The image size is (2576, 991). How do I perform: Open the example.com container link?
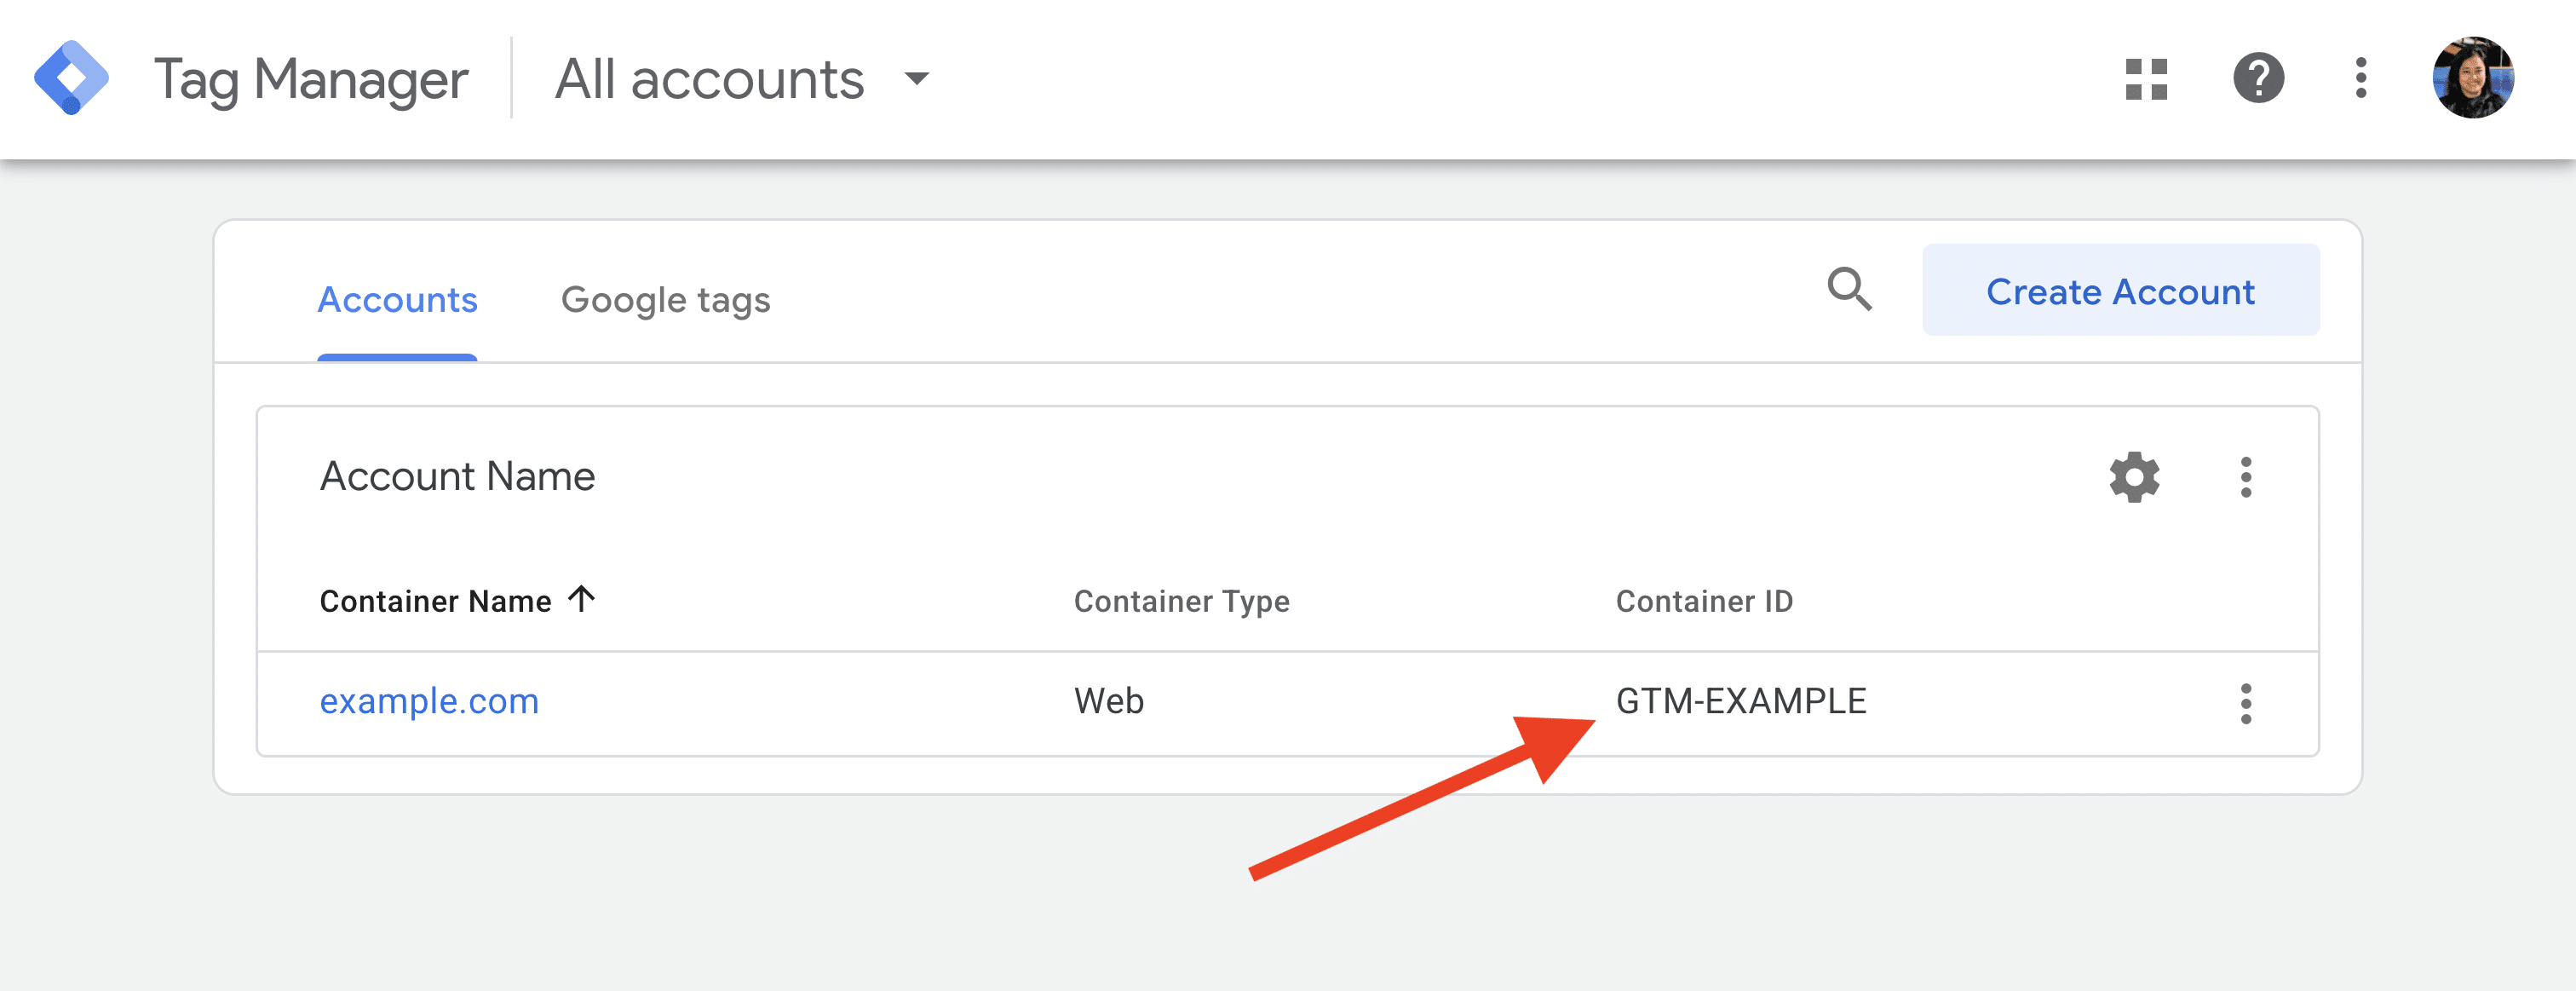[429, 701]
